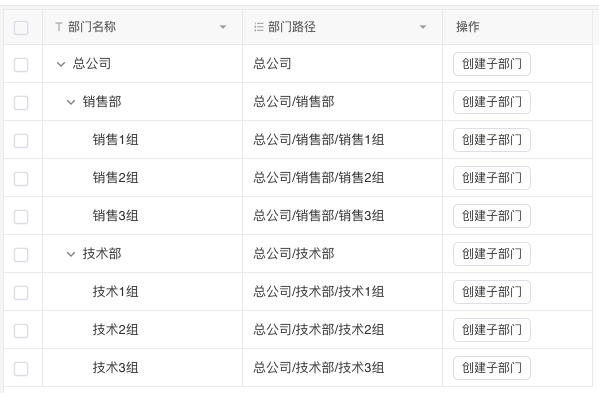599x393 pixels.
Task: Collapse the 总公司 tree node
Action: 61,64
